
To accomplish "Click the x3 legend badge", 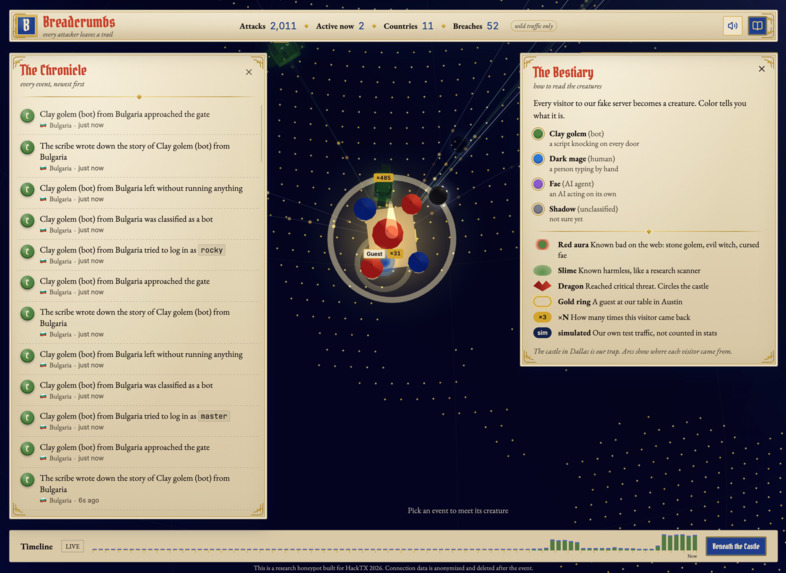I will pos(542,317).
